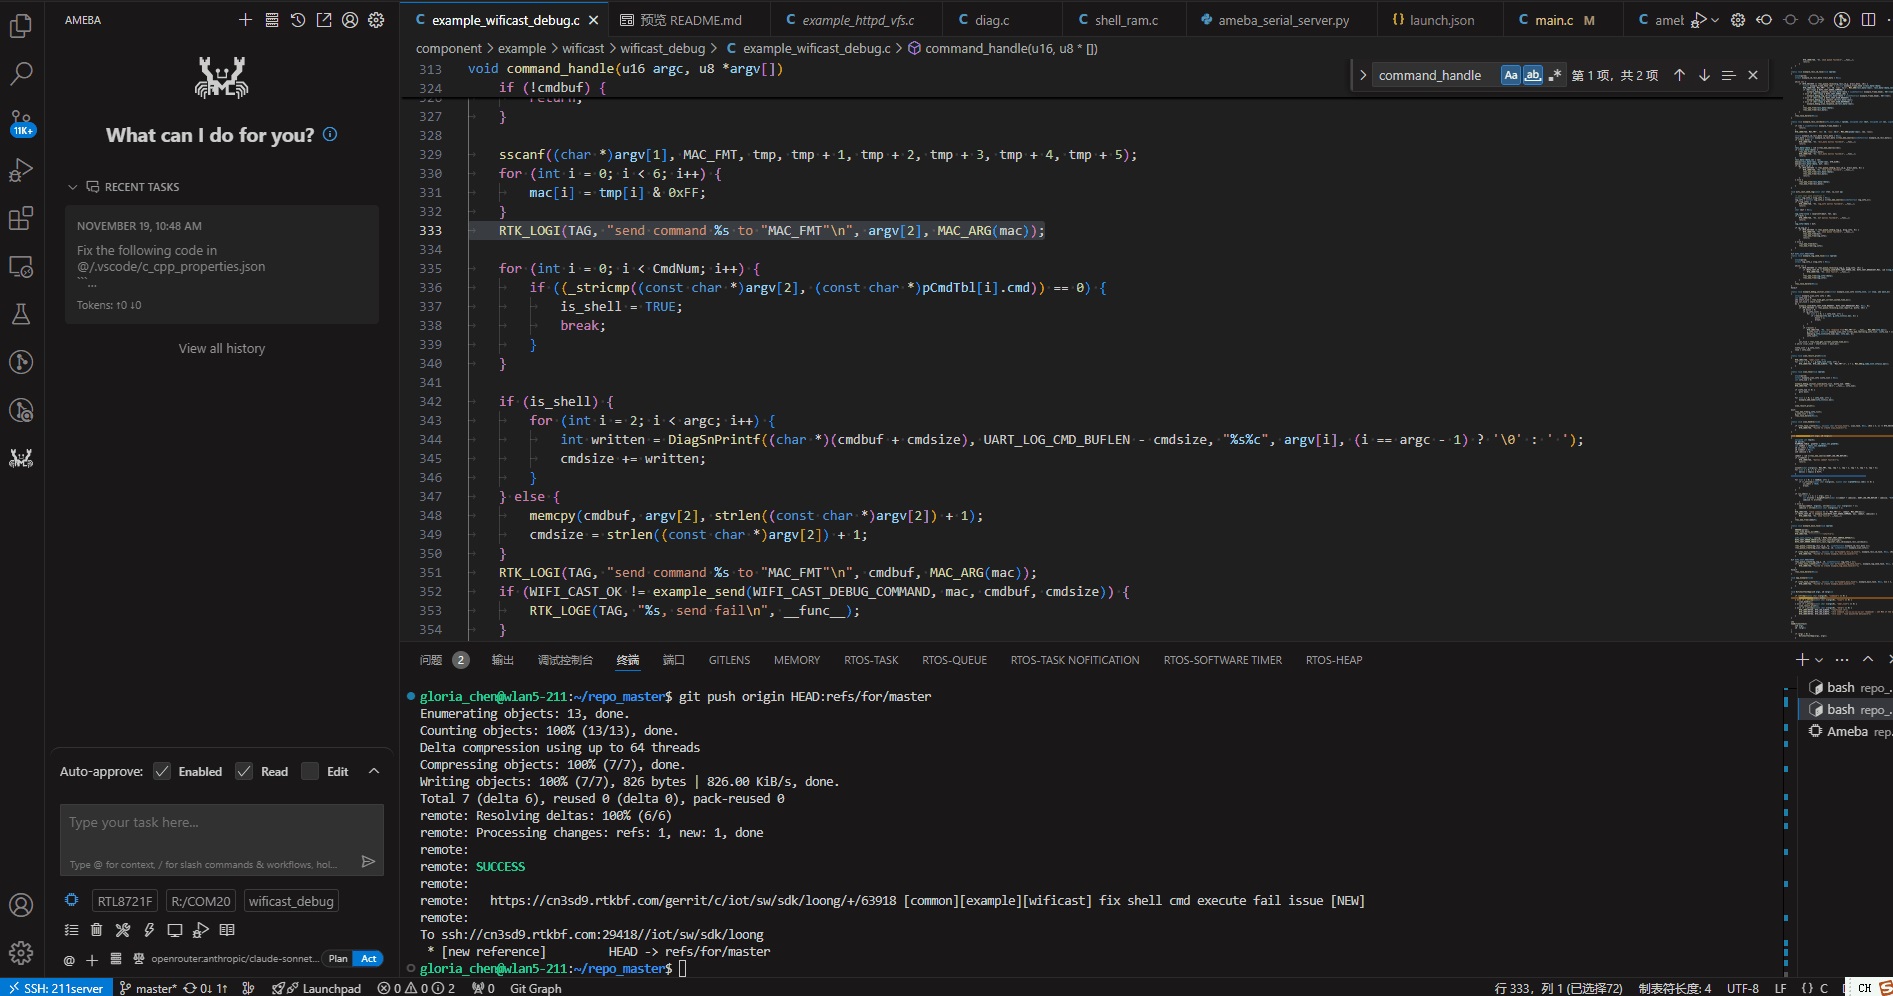The image size is (1893, 996).
Task: Click the trash icon below the task input
Action: click(x=96, y=929)
